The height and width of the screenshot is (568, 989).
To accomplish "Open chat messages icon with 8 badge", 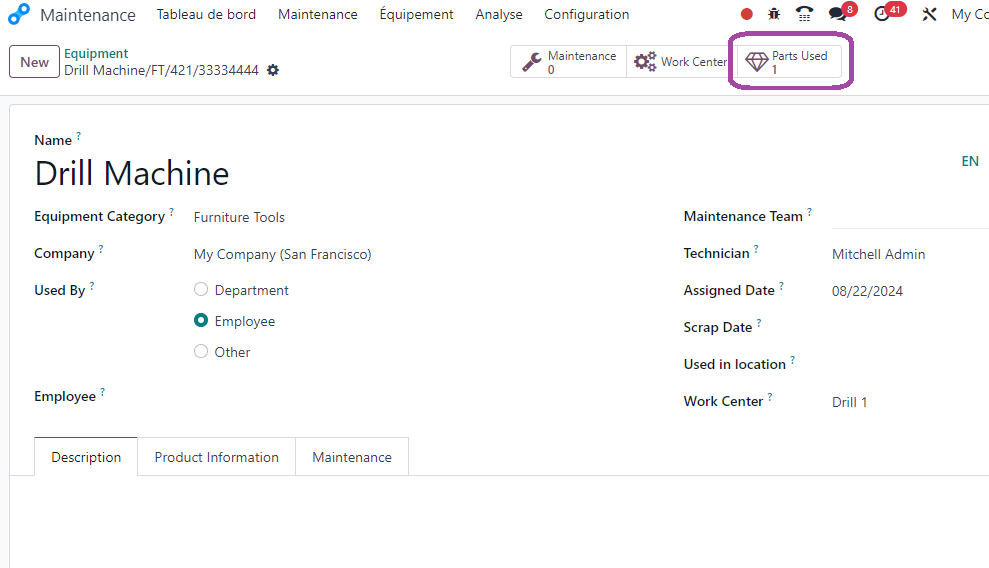I will click(838, 14).
